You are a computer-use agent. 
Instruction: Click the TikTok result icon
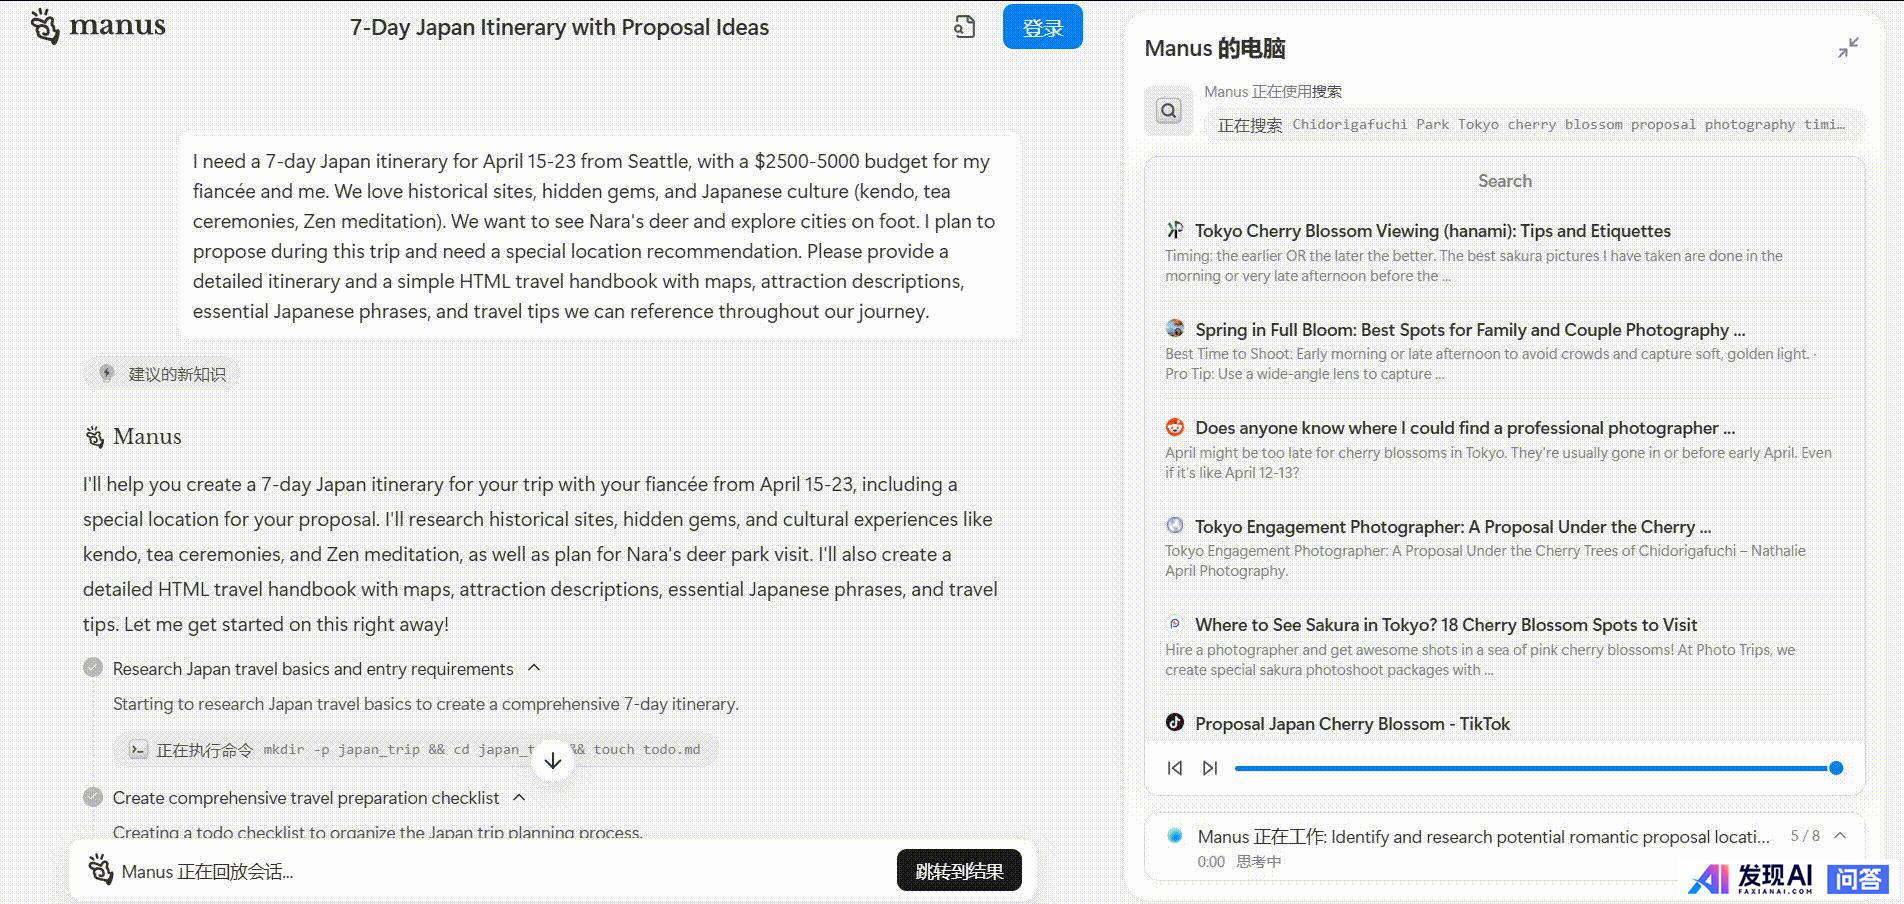[1175, 723]
